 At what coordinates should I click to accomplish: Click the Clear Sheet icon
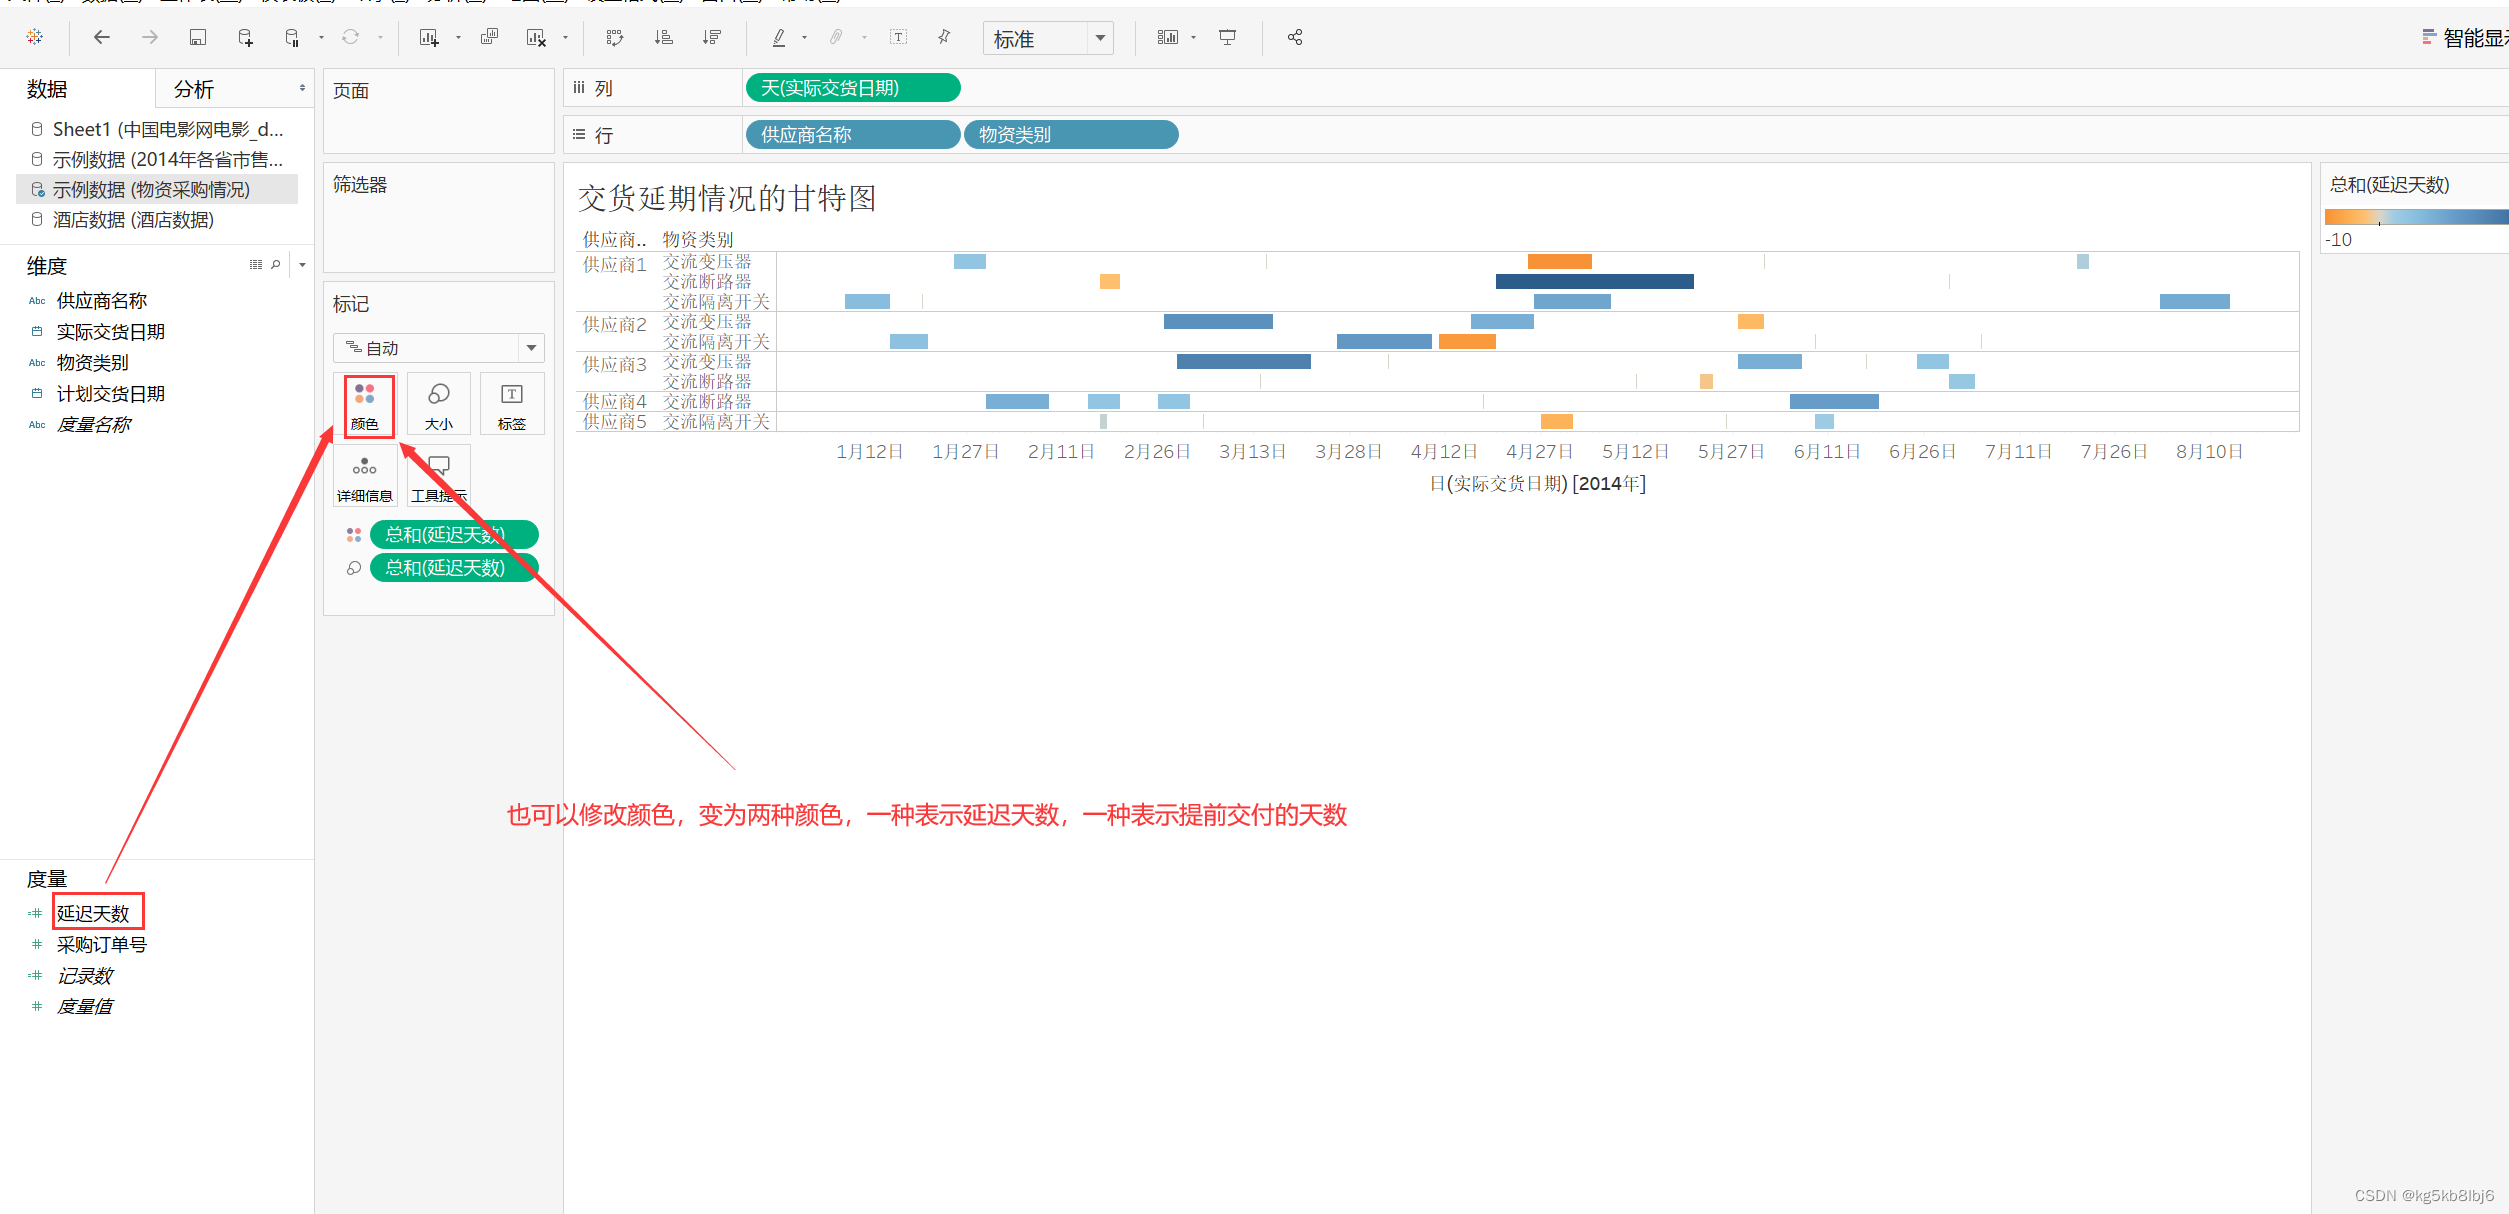(x=536, y=37)
